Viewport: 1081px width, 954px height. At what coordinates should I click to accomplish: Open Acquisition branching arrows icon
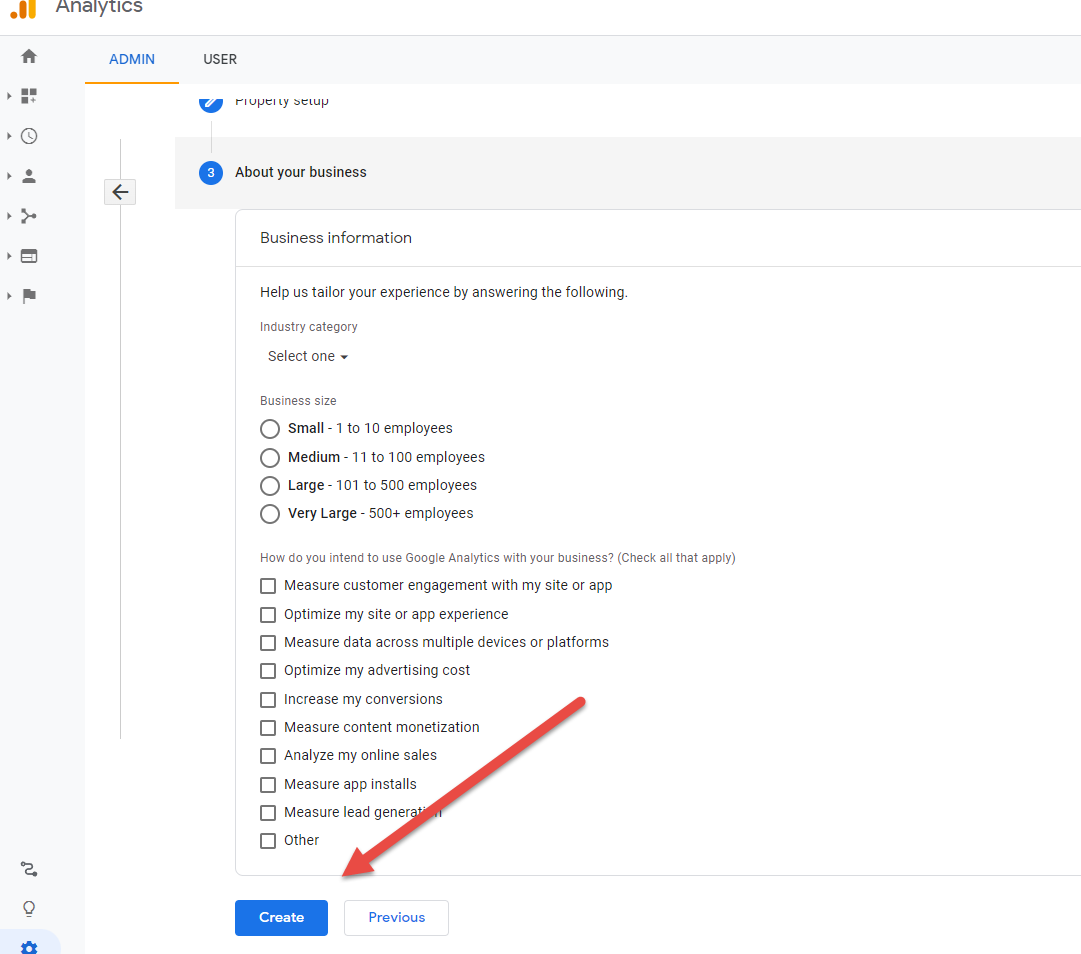click(29, 216)
